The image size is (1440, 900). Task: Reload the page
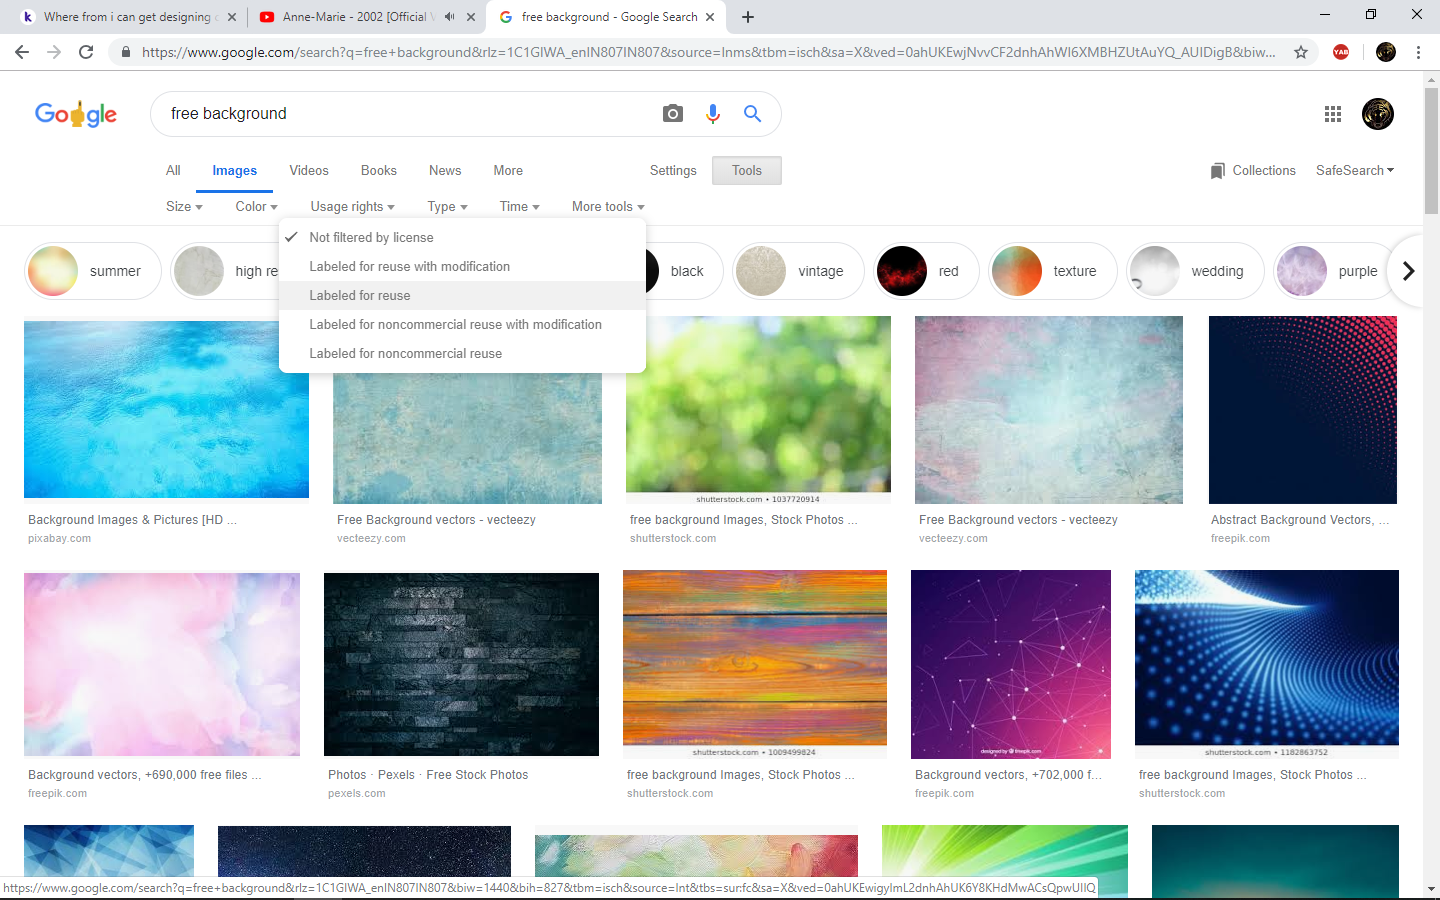[86, 52]
